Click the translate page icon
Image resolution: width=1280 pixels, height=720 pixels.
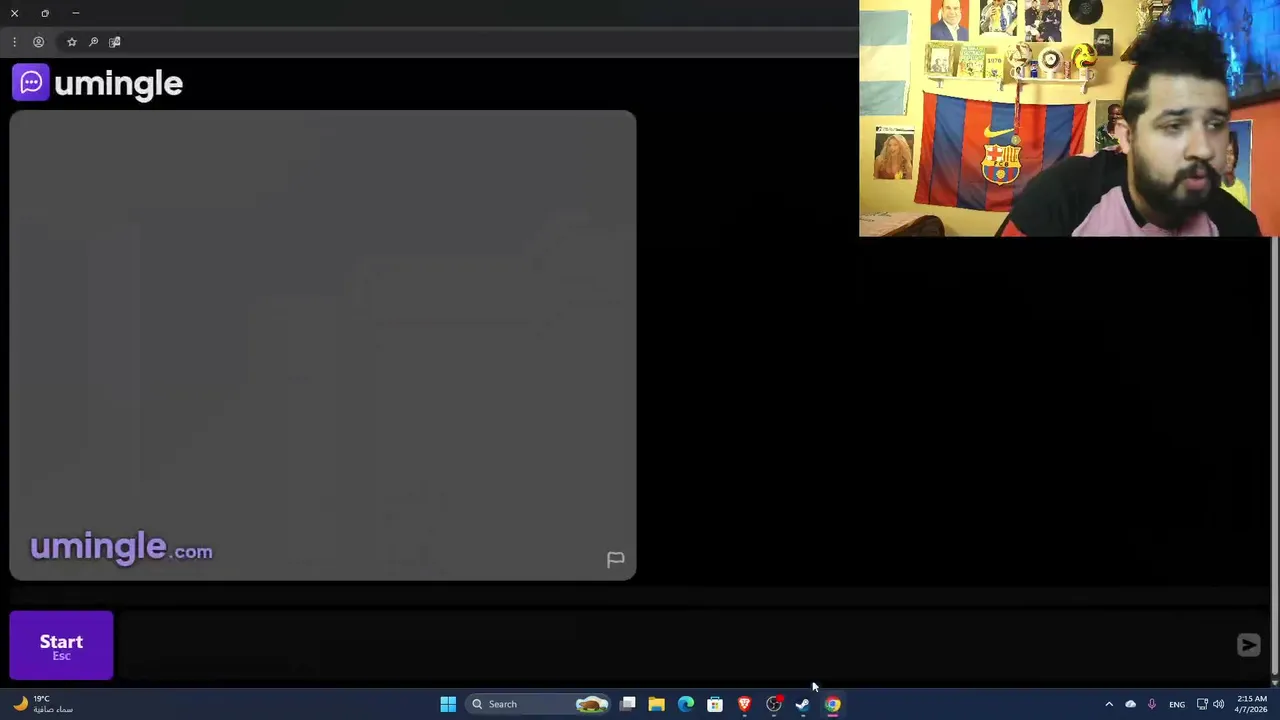pyautogui.click(x=114, y=42)
